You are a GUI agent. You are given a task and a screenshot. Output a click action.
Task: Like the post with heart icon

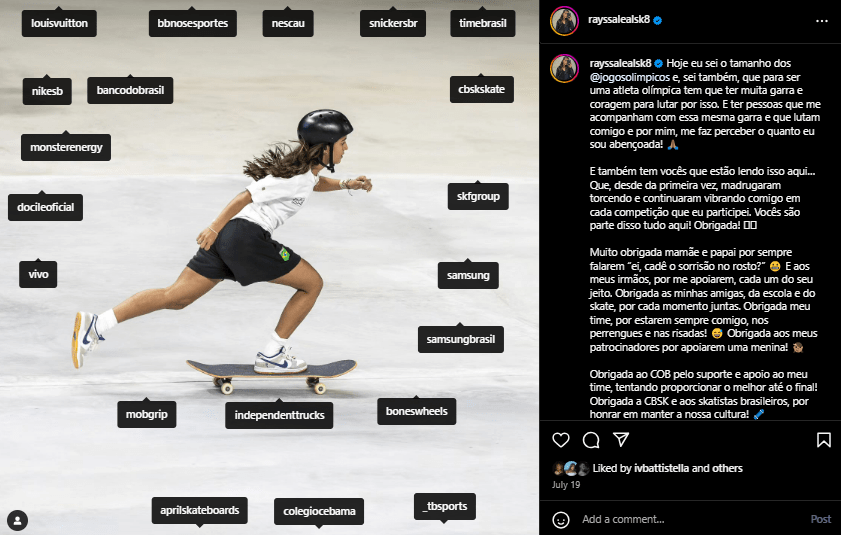[560, 440]
